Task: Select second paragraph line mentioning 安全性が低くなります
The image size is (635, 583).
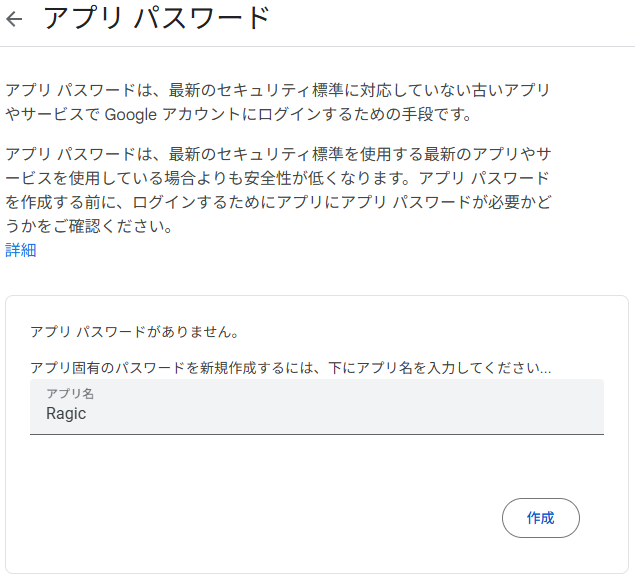Action: 277,178
